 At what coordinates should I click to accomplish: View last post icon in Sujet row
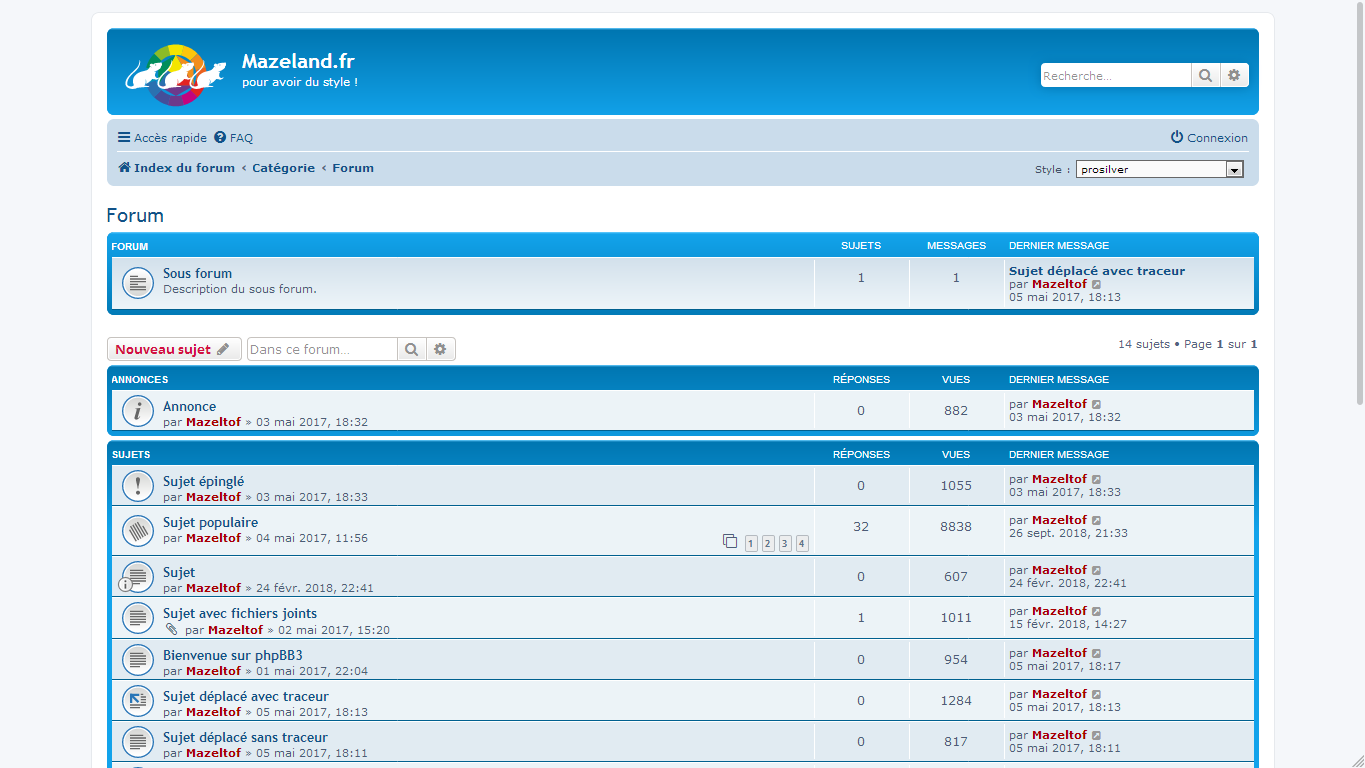coord(1096,571)
